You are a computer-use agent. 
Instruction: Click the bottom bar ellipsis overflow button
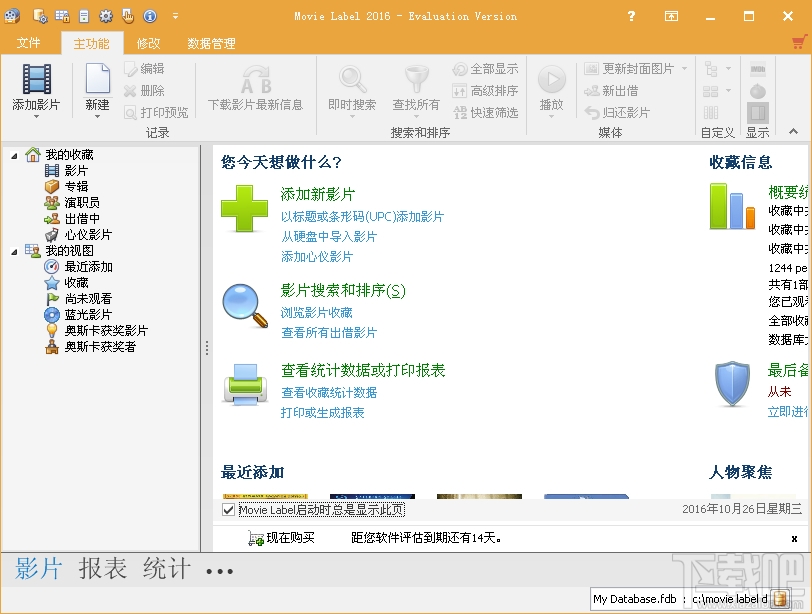(x=220, y=572)
